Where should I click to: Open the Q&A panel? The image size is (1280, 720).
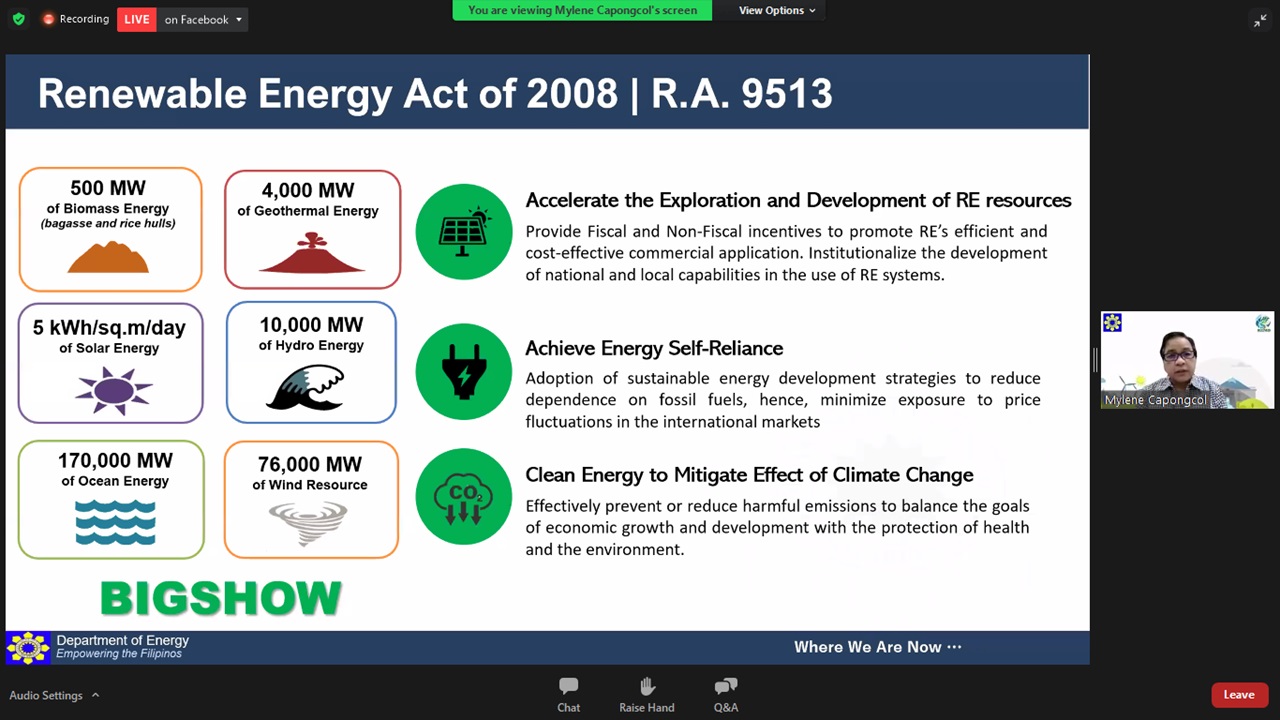tap(726, 695)
